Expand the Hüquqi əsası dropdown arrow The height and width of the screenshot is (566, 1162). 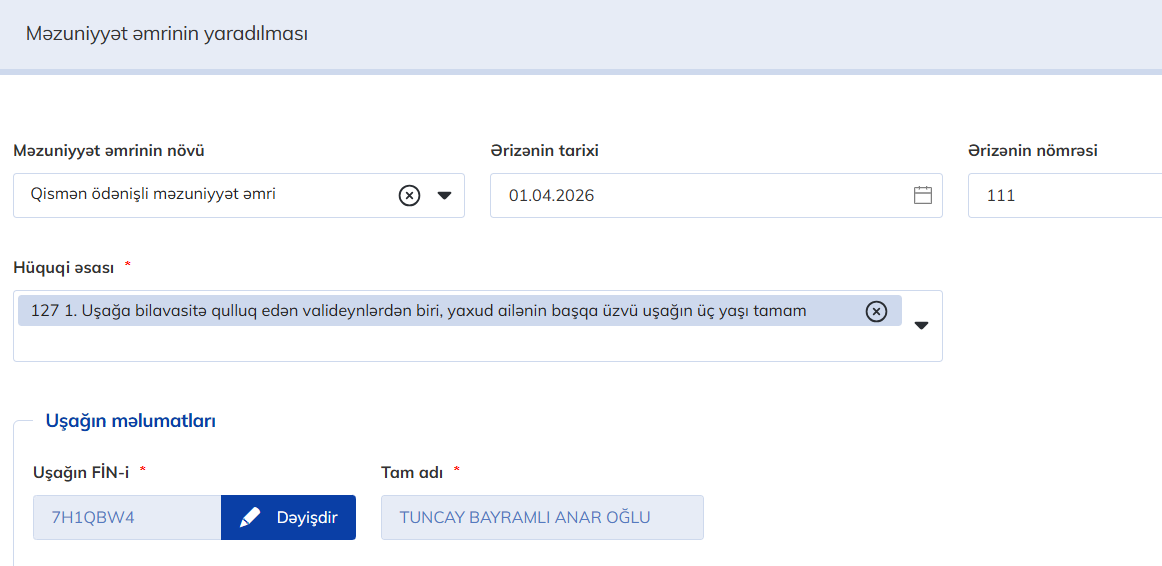coord(921,325)
